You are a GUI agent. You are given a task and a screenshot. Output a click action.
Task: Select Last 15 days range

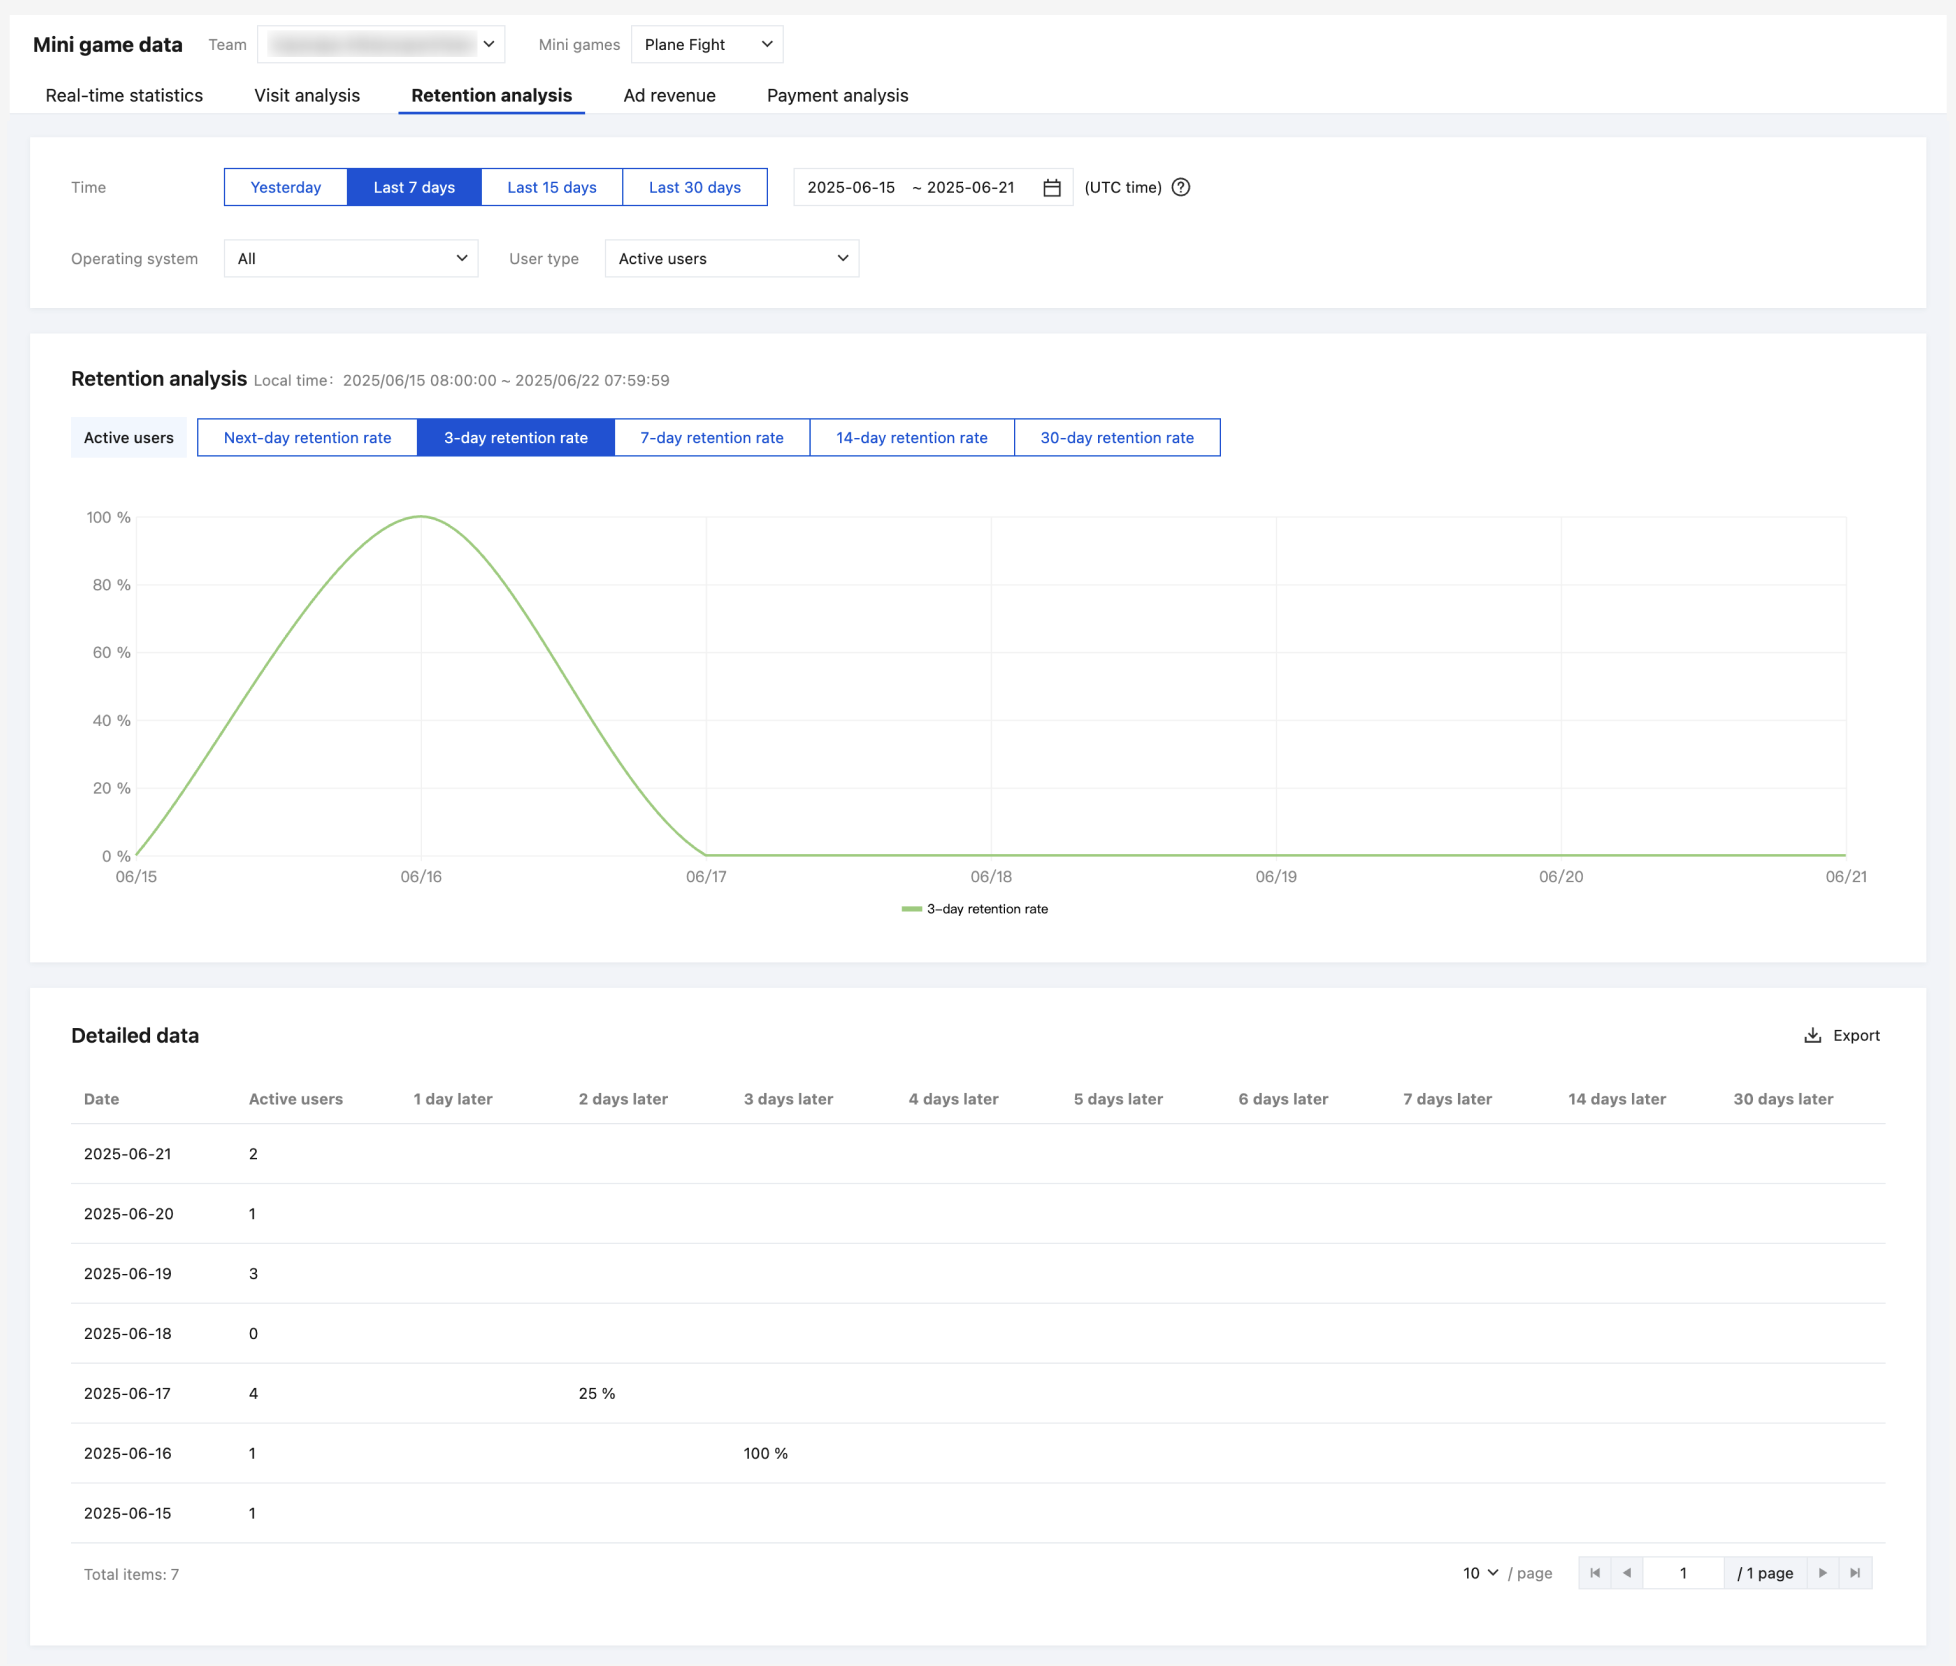[x=551, y=188]
